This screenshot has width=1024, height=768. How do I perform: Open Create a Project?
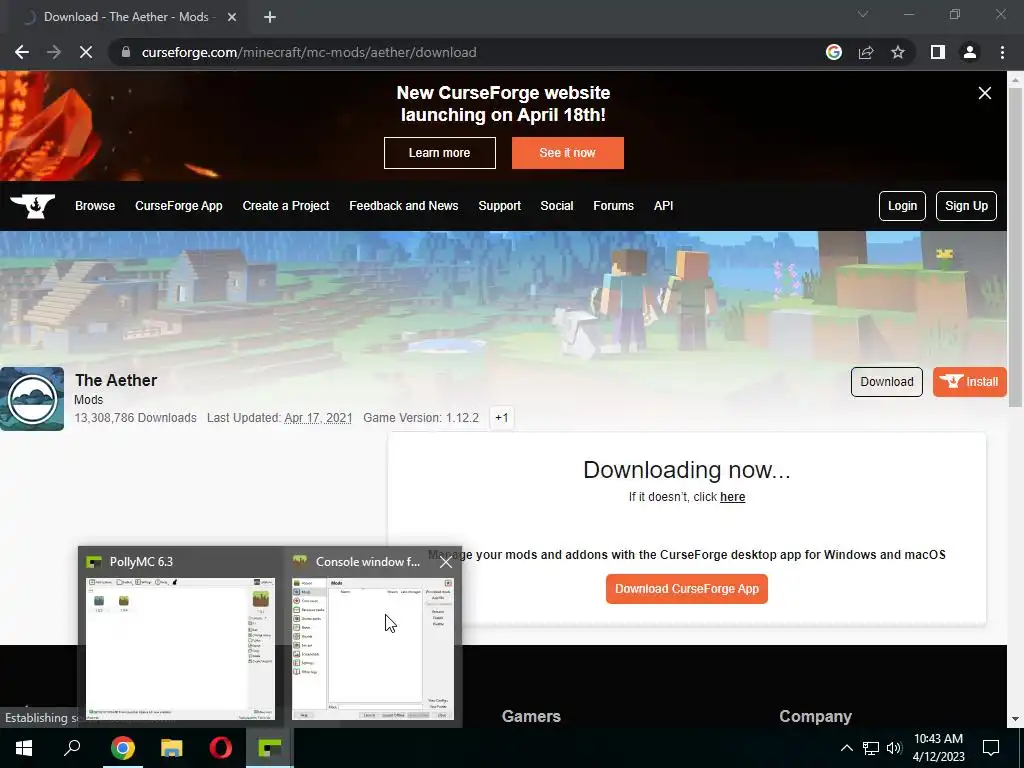pyautogui.click(x=286, y=206)
